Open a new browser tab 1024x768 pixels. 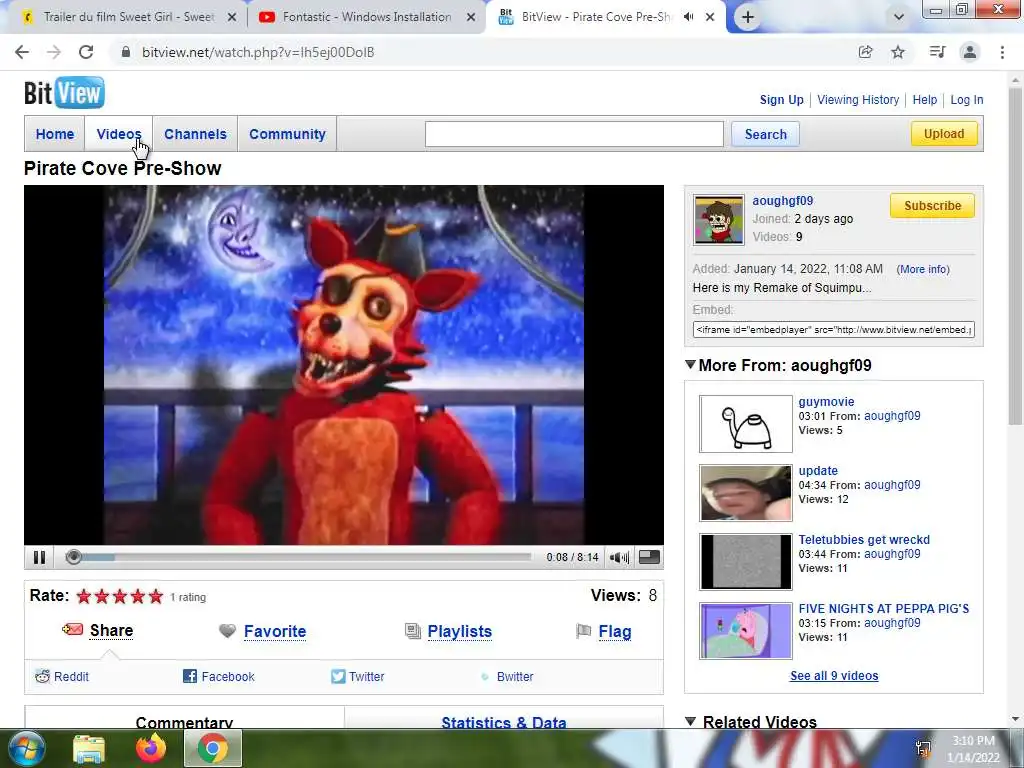click(x=748, y=17)
